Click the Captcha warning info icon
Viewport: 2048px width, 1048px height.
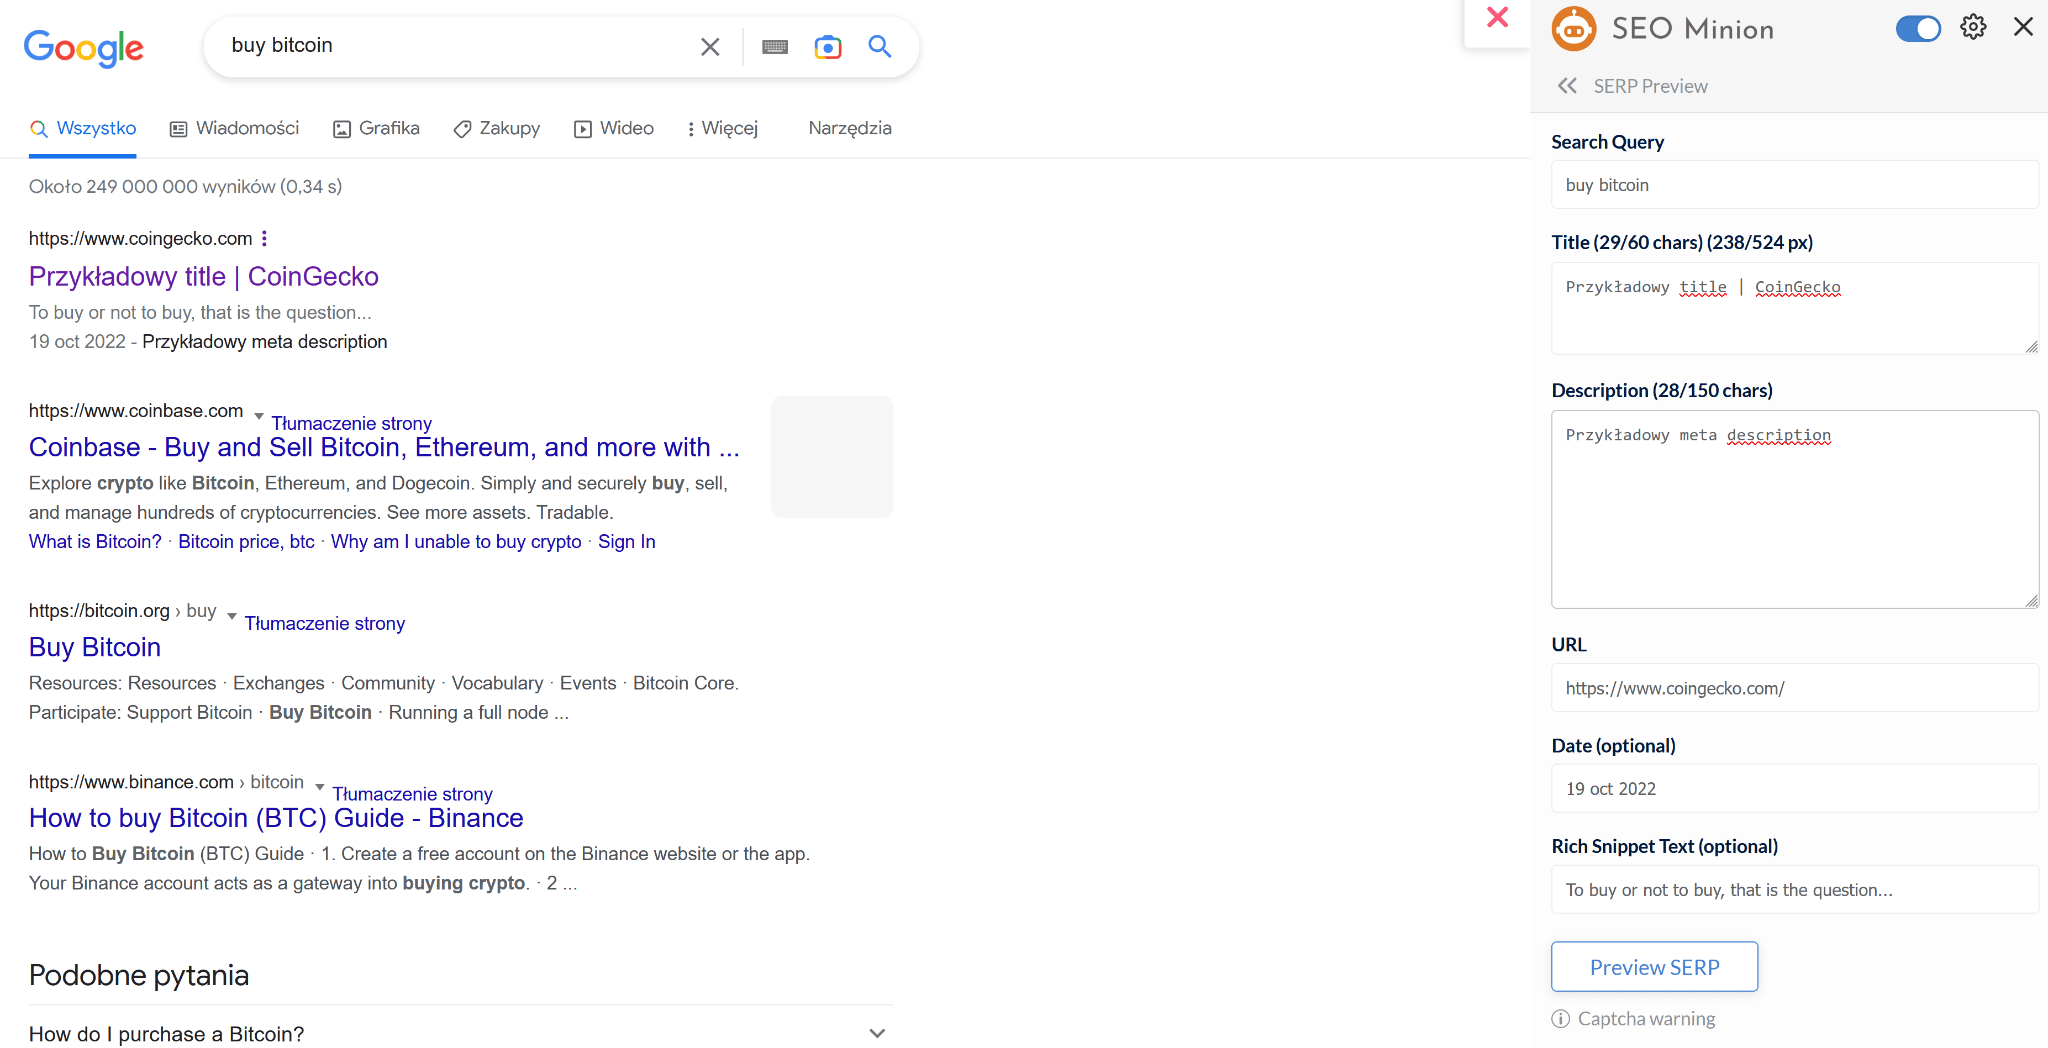1560,1019
